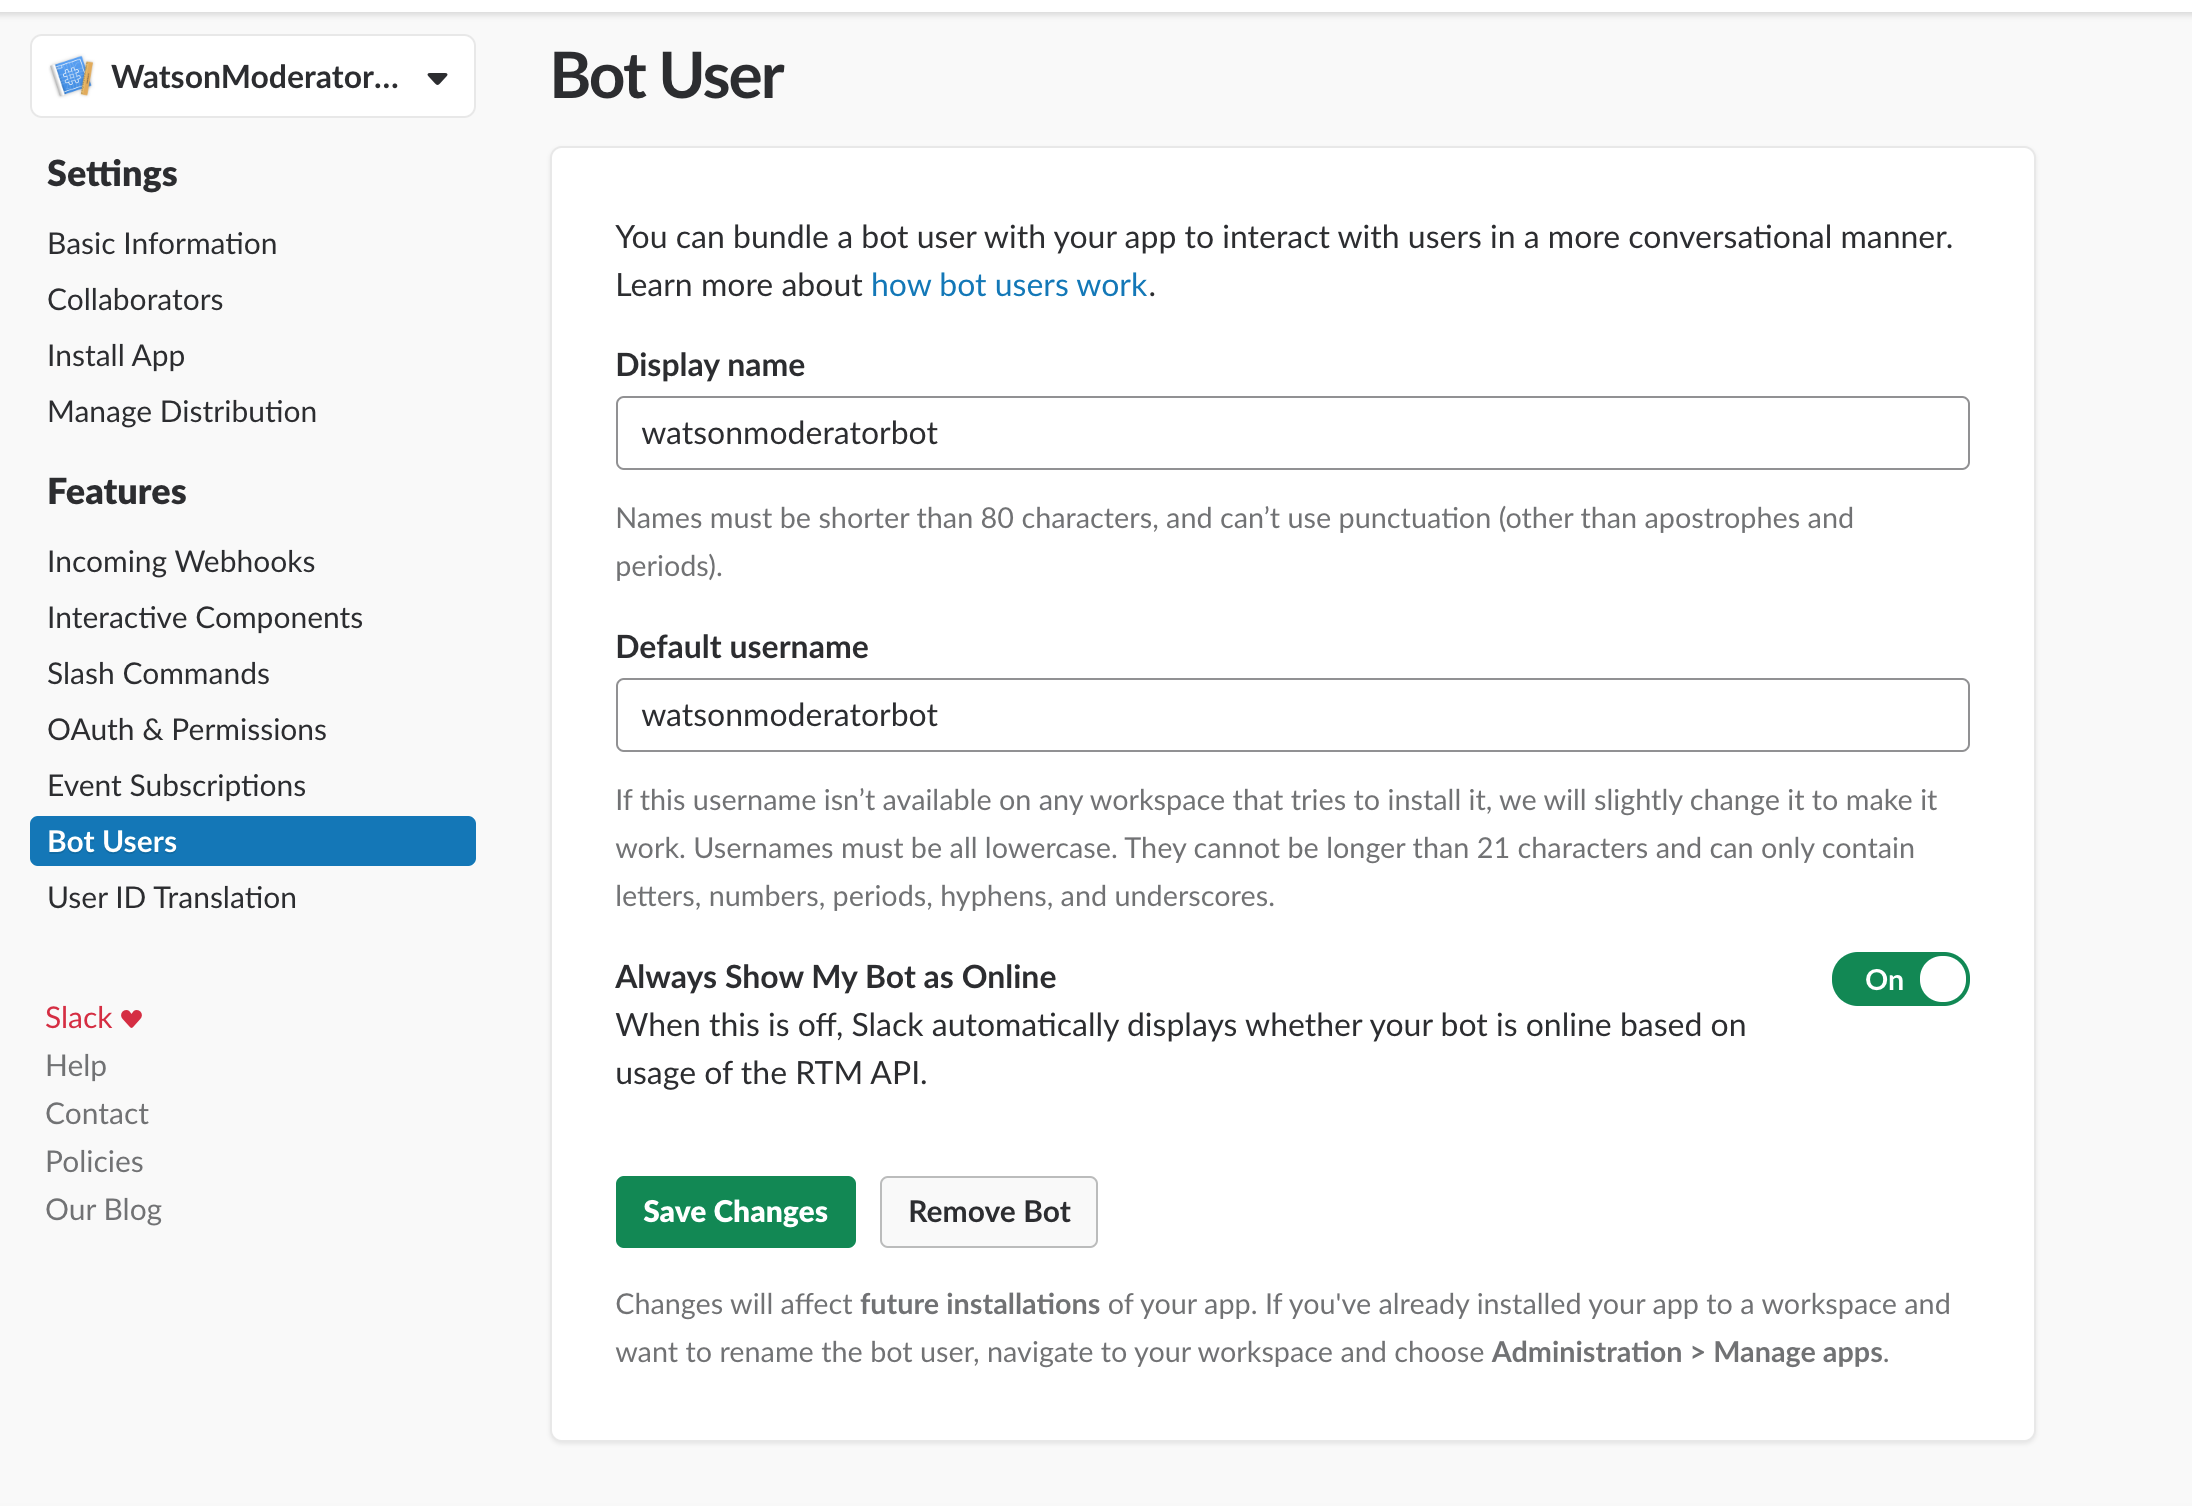Click the WatsonModerator app icon
This screenshot has height=1506, width=2192.
(72, 77)
